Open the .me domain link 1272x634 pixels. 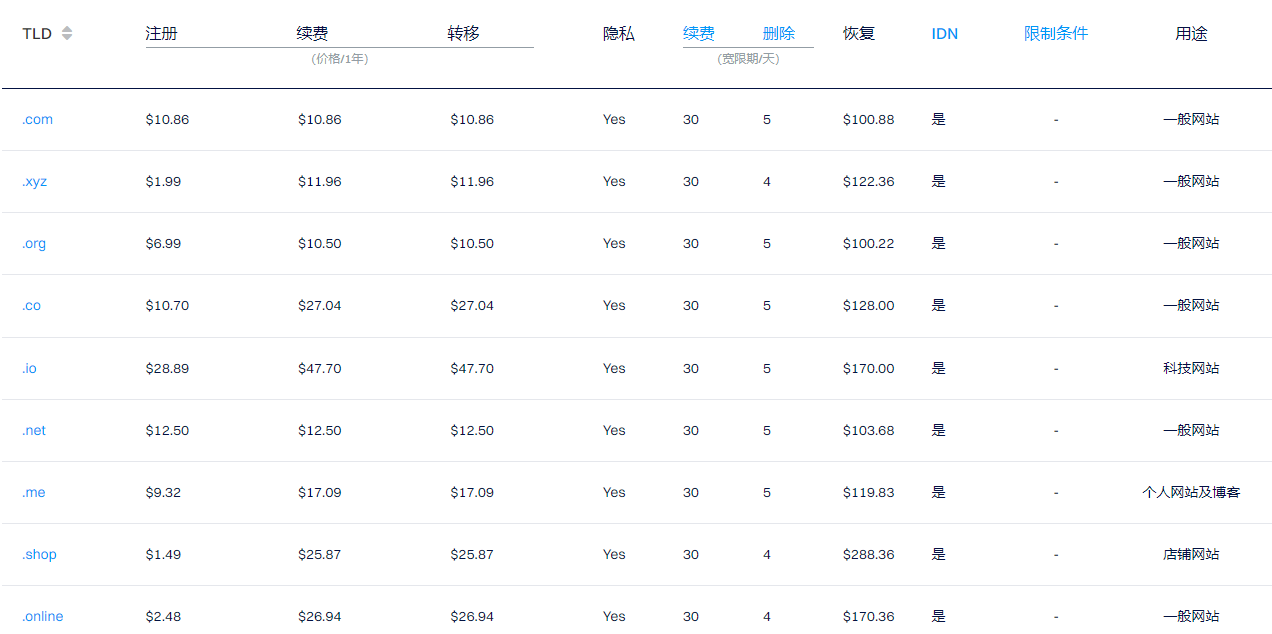pyautogui.click(x=33, y=492)
